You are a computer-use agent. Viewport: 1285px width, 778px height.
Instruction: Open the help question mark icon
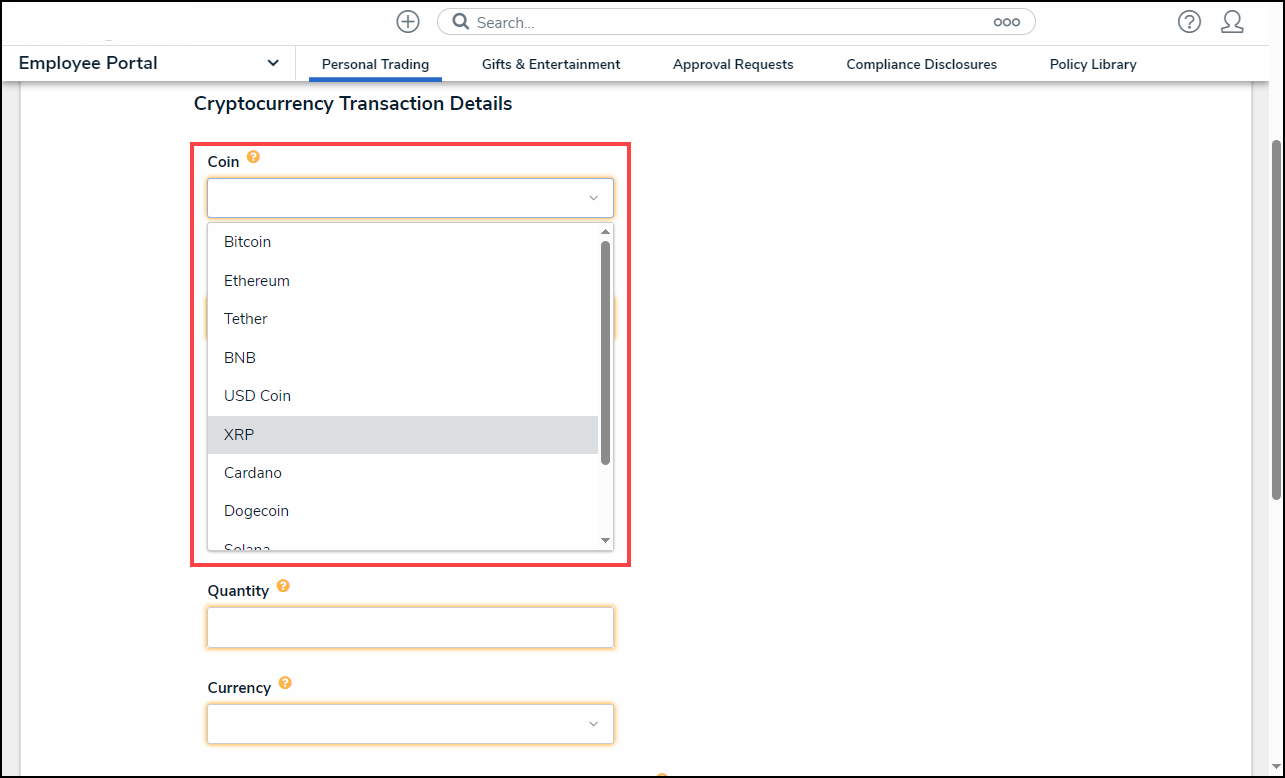click(1189, 22)
